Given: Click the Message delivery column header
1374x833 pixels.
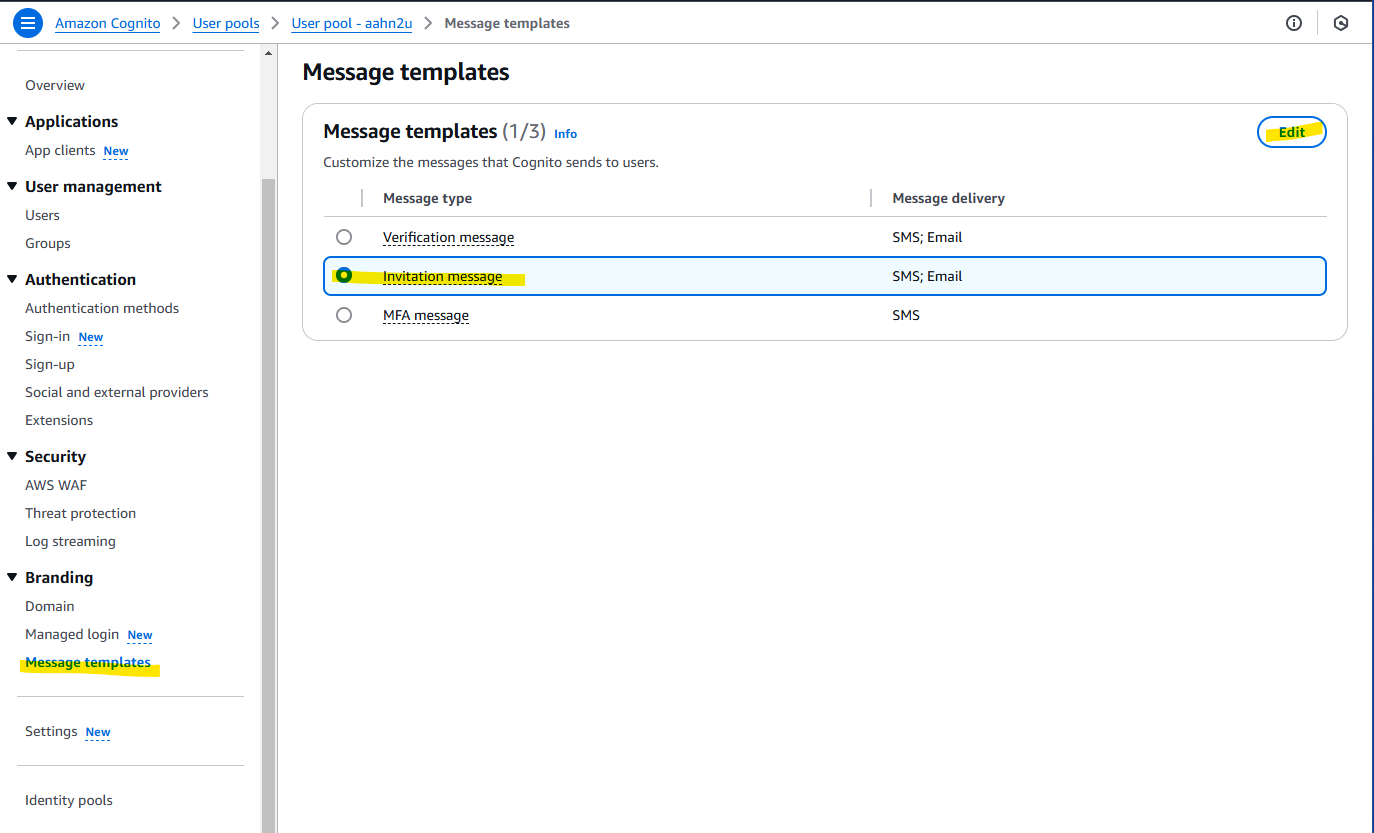Looking at the screenshot, I should [x=948, y=198].
